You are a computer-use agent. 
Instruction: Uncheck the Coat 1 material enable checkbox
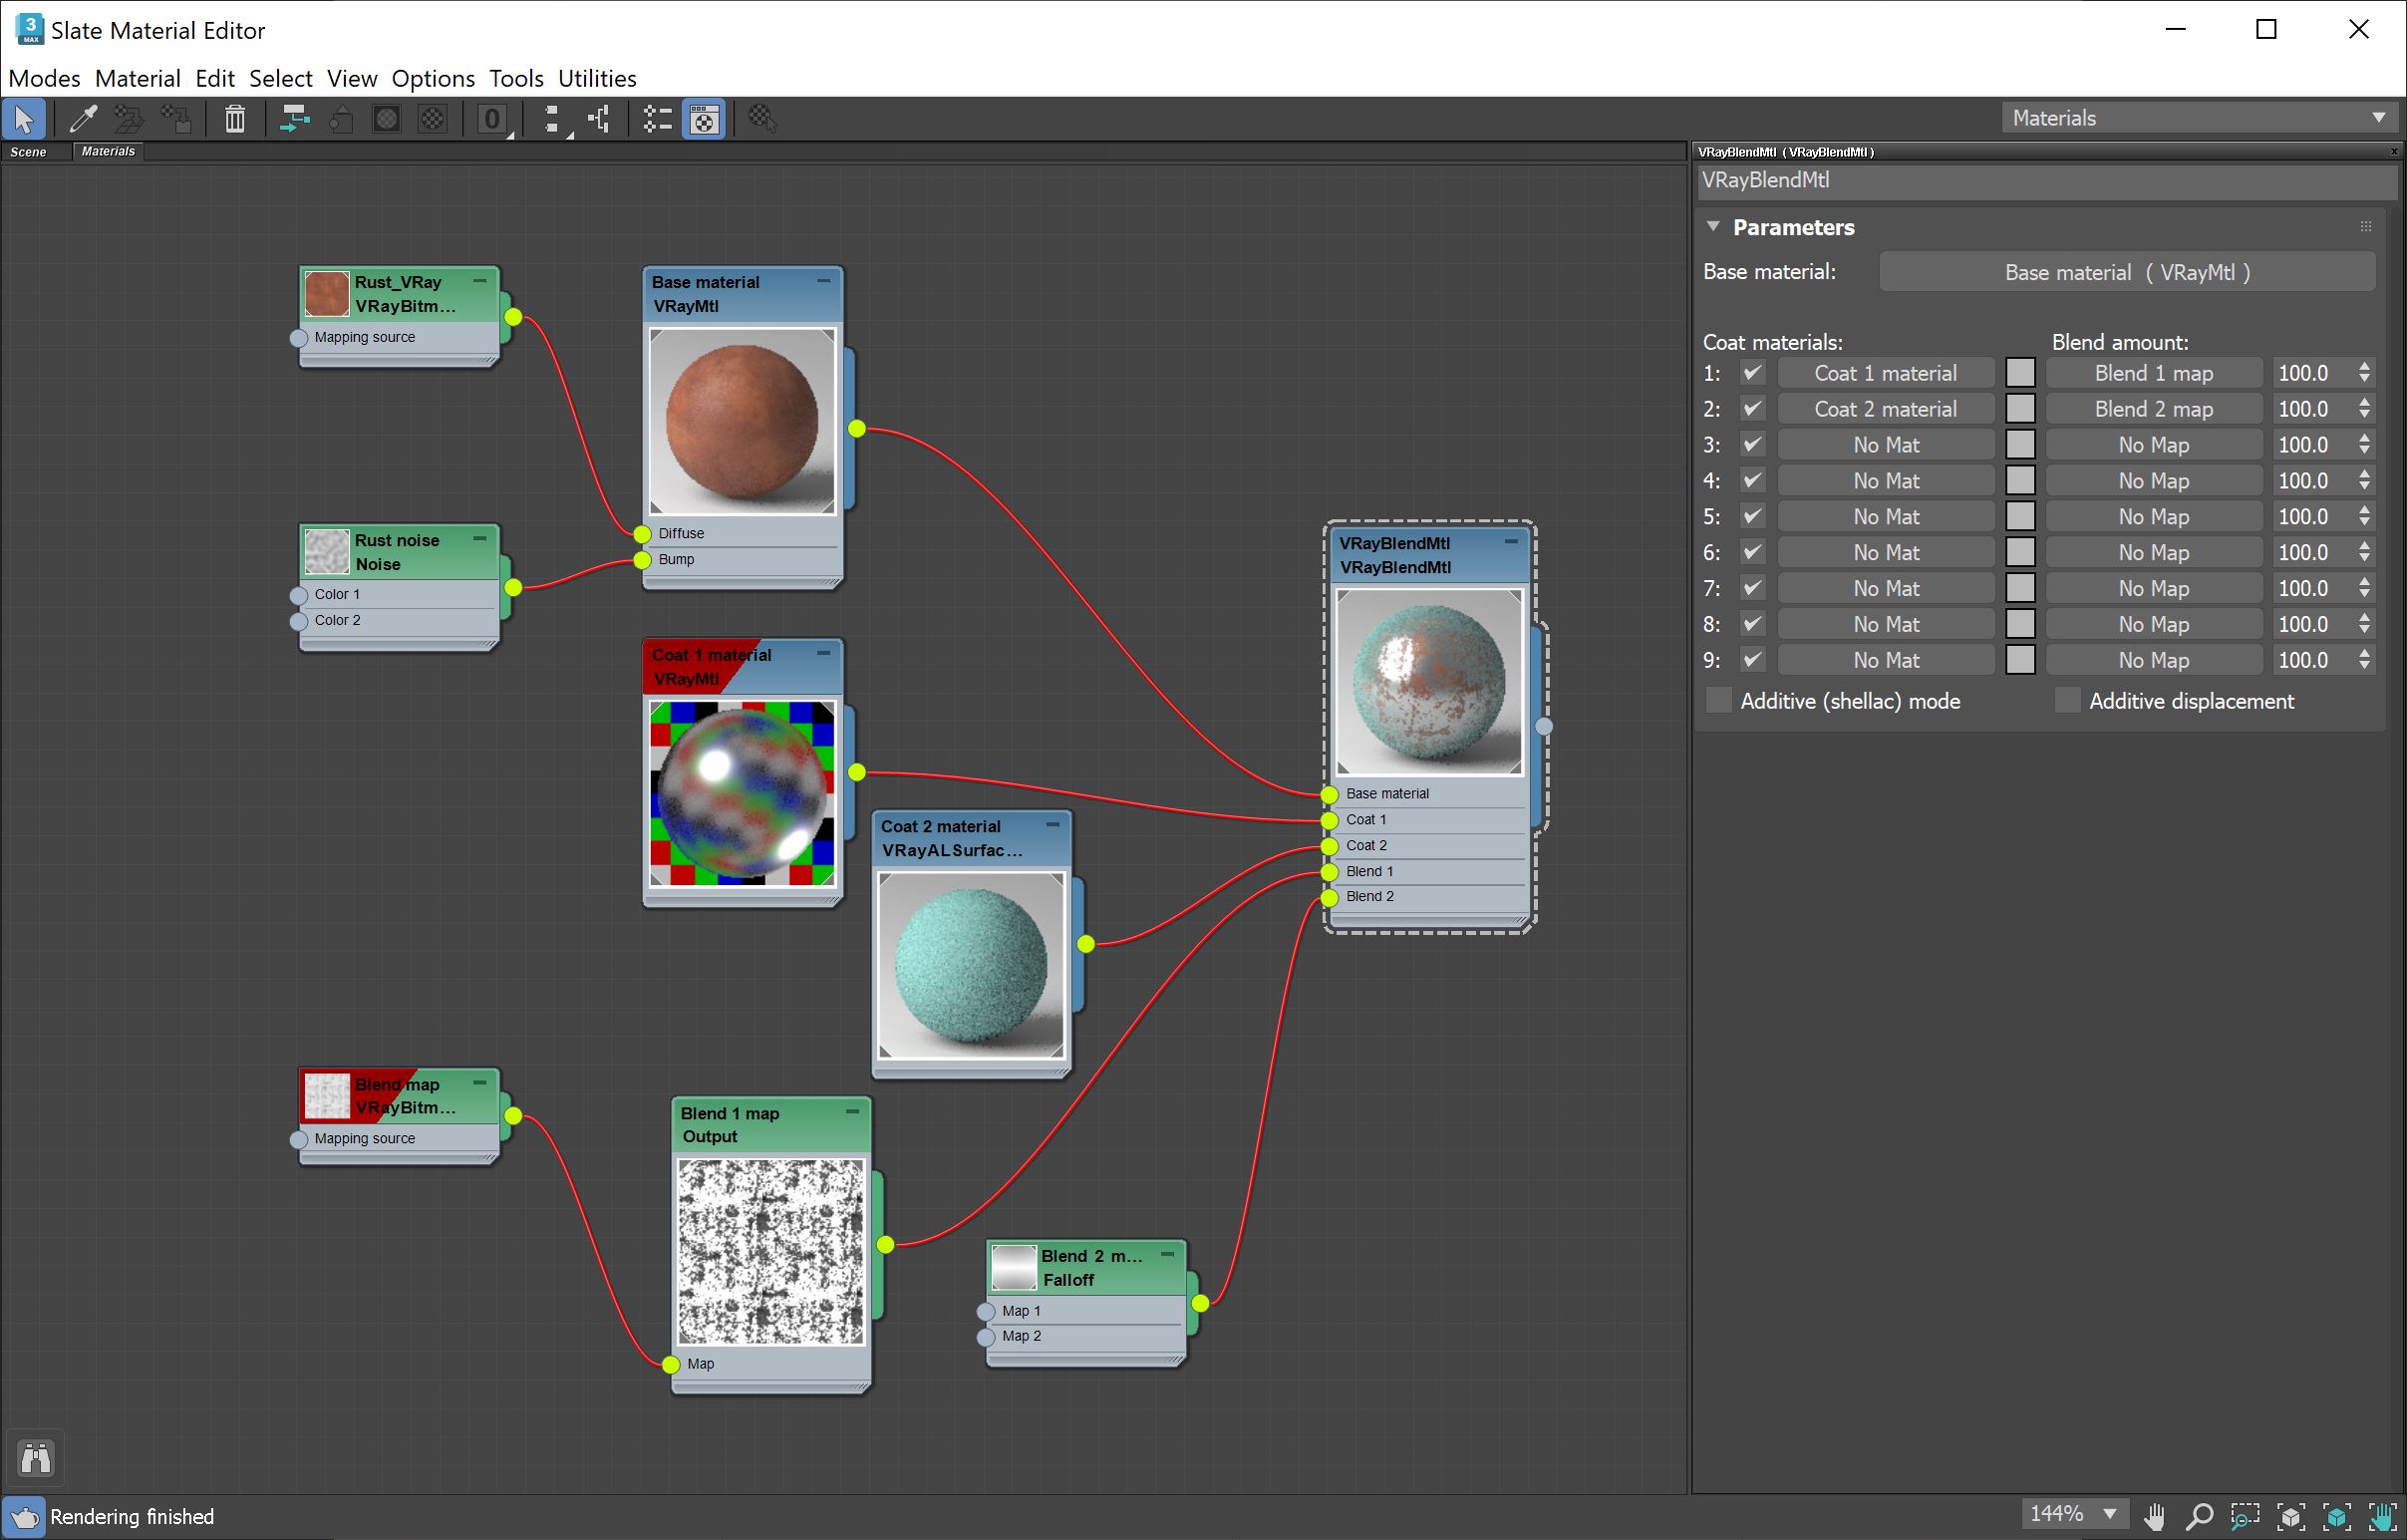pos(1751,372)
